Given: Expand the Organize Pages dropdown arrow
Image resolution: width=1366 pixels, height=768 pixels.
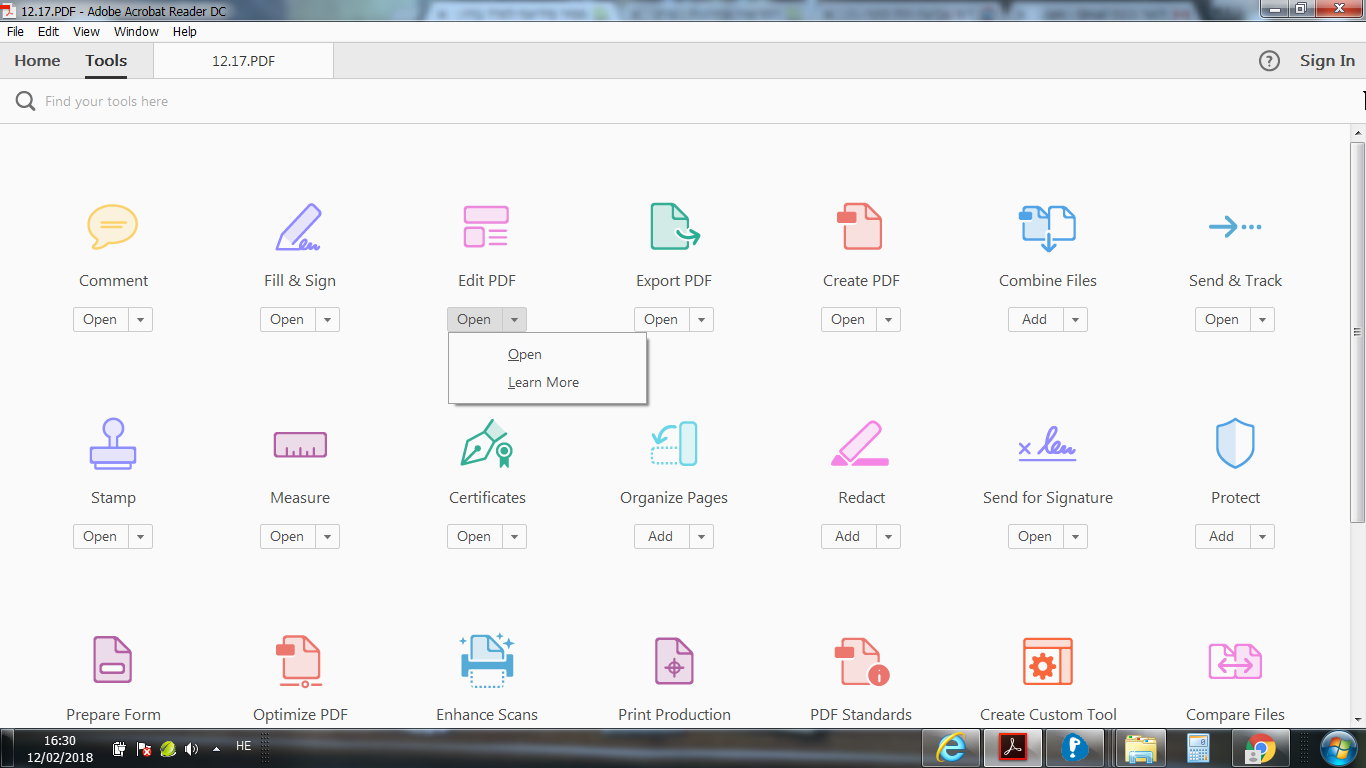Looking at the screenshot, I should 701,537.
